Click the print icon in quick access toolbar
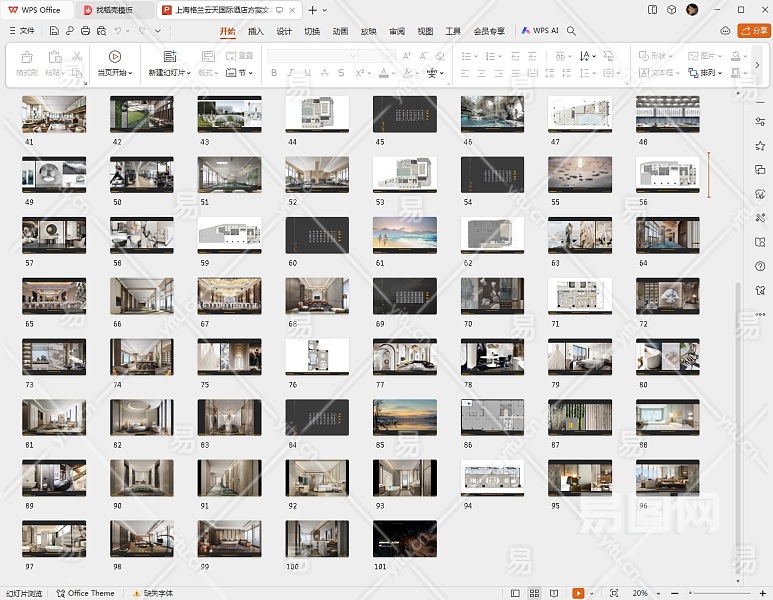The width and height of the screenshot is (773, 600). [86, 31]
